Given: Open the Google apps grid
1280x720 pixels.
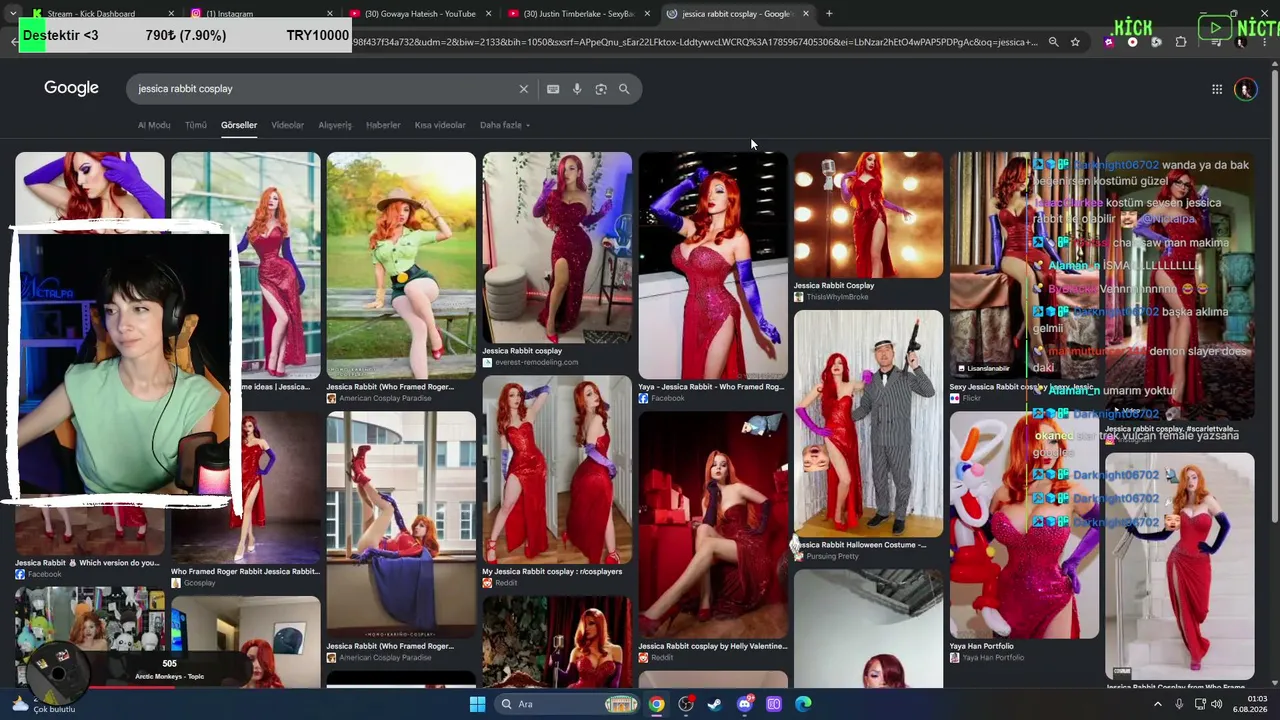Looking at the screenshot, I should tap(1217, 89).
